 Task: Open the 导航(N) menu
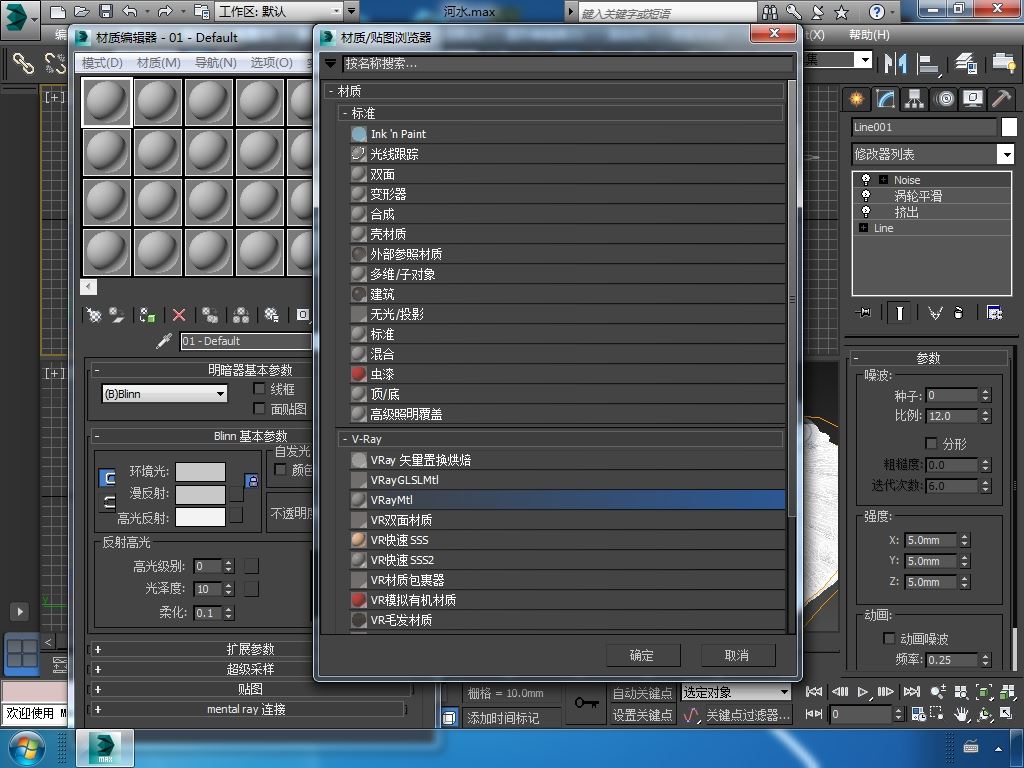pyautogui.click(x=216, y=63)
